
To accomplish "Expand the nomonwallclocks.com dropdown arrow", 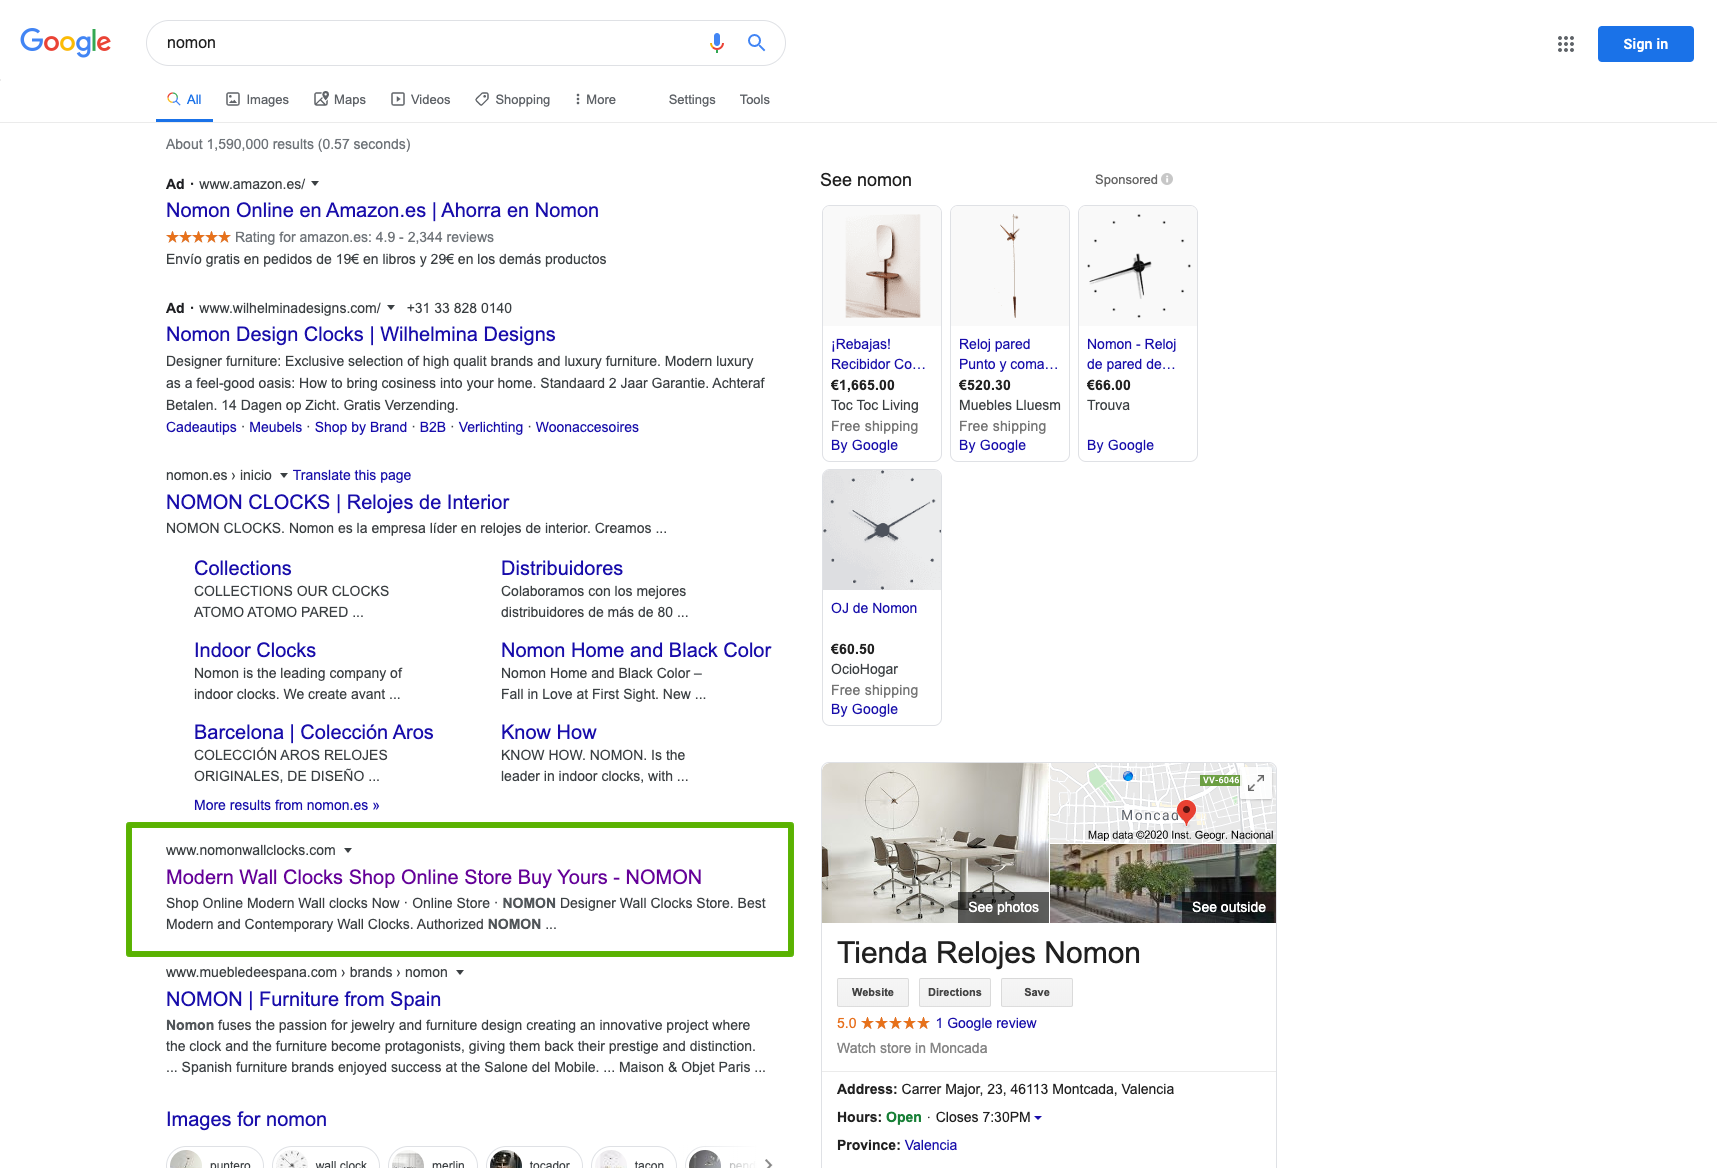I will point(348,850).
